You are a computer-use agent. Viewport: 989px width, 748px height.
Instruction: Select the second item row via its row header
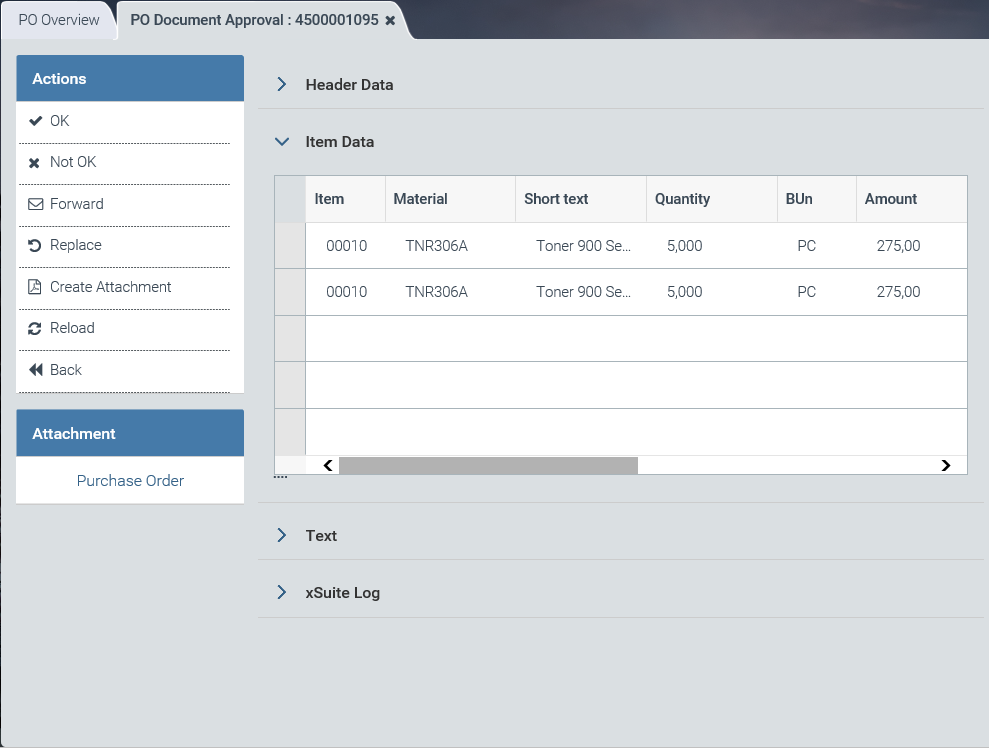[x=290, y=292]
